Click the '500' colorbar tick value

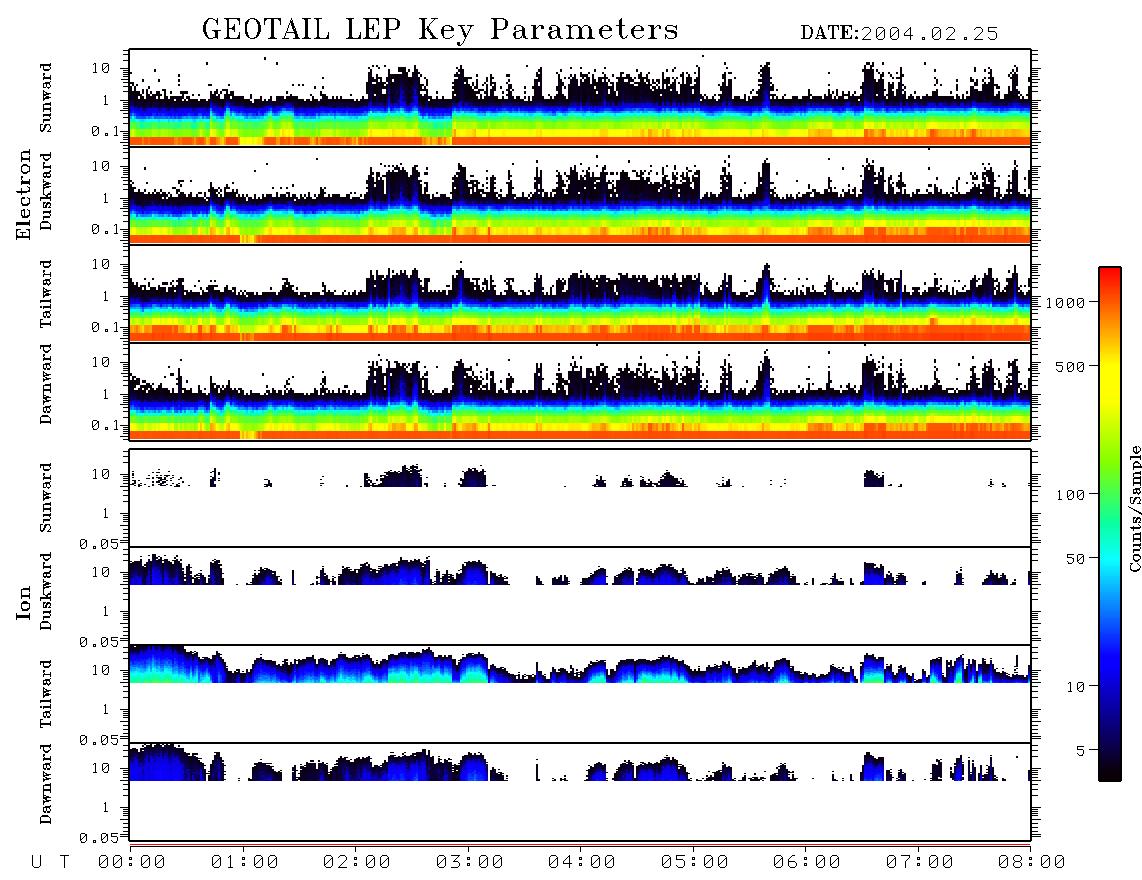coord(1071,366)
